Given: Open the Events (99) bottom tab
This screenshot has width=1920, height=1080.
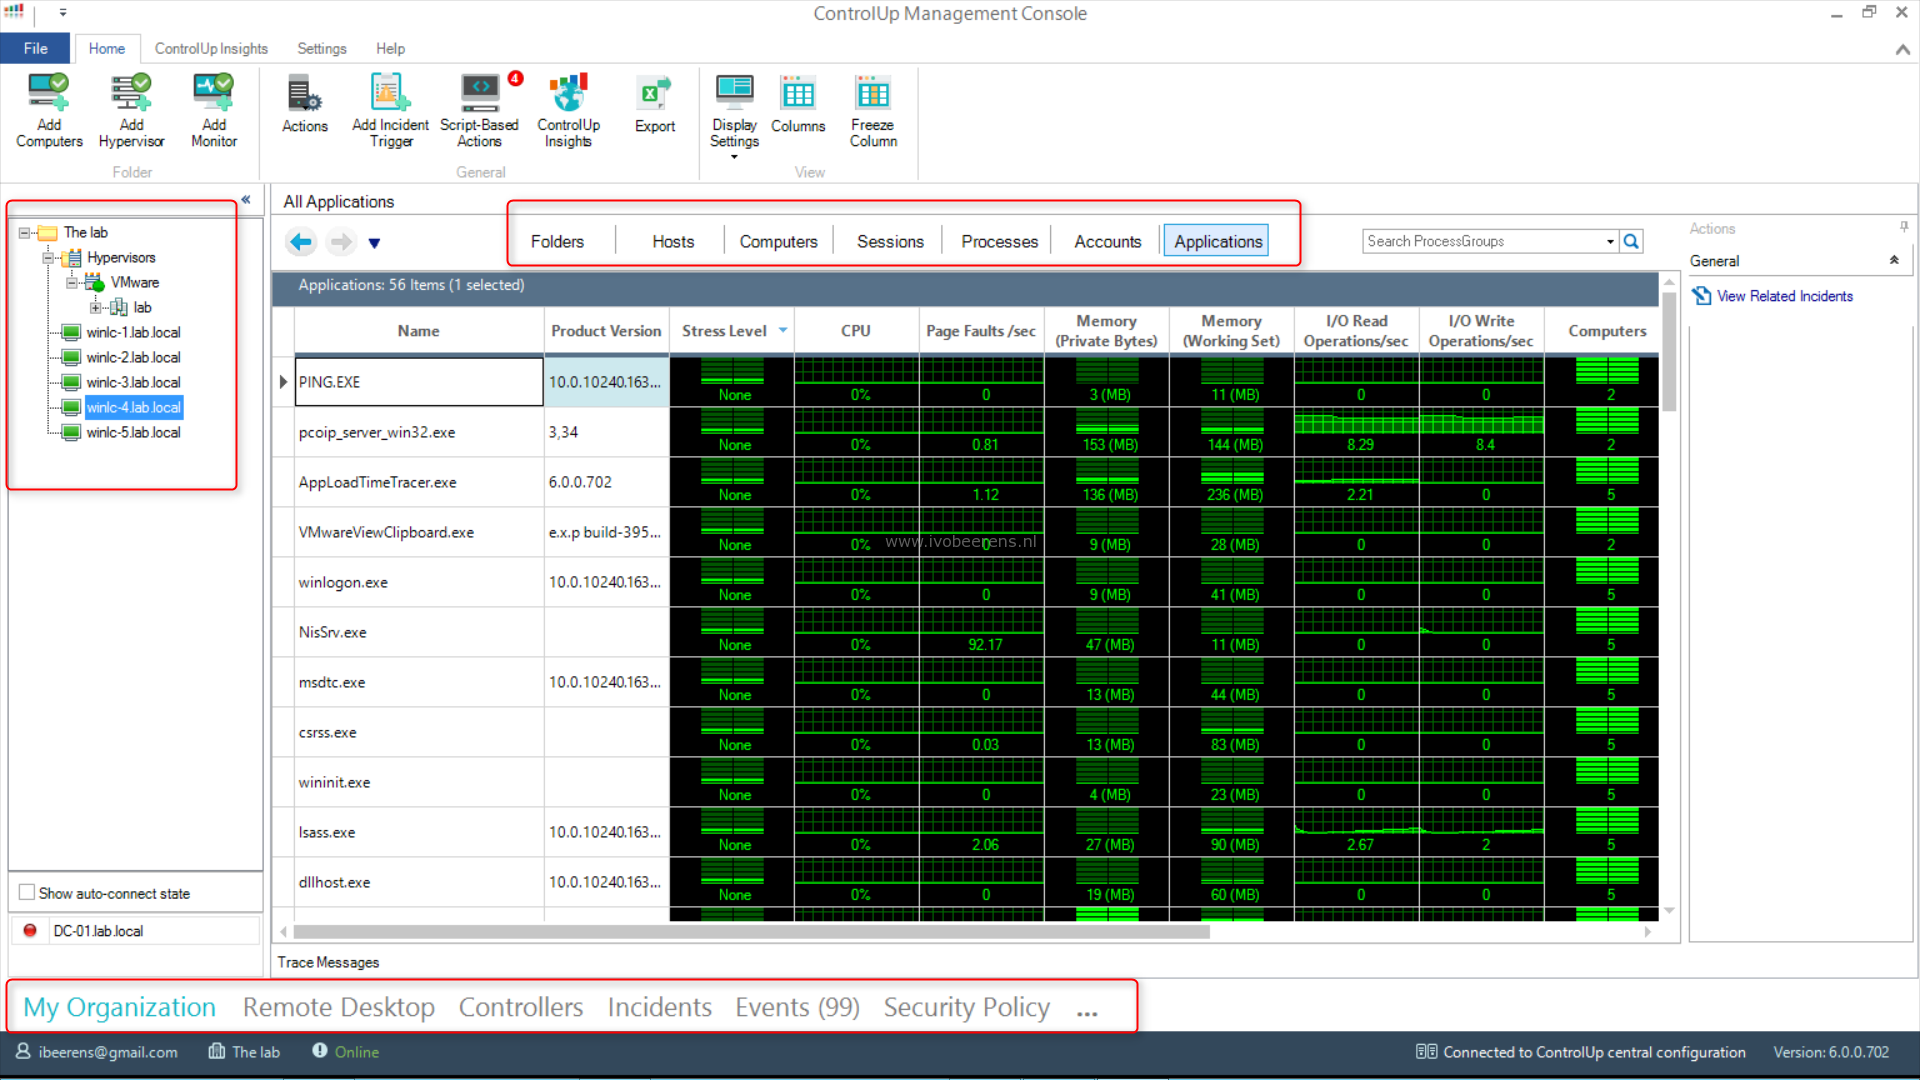Looking at the screenshot, I should click(797, 1007).
